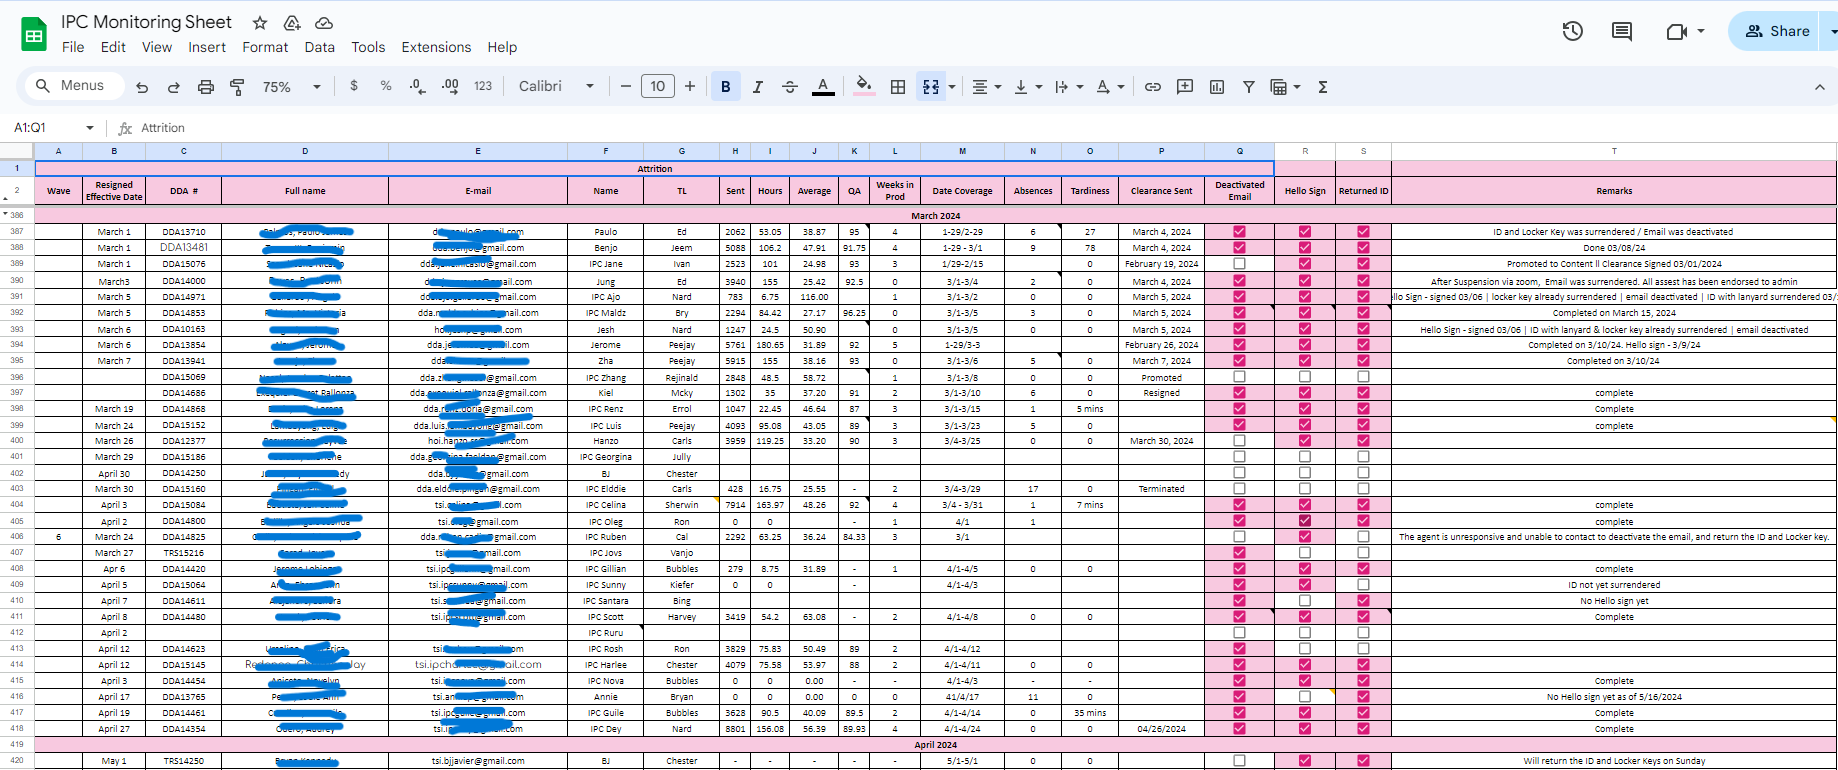The height and width of the screenshot is (770, 1838).
Task: Insert comment icon in toolbar
Action: [1185, 87]
